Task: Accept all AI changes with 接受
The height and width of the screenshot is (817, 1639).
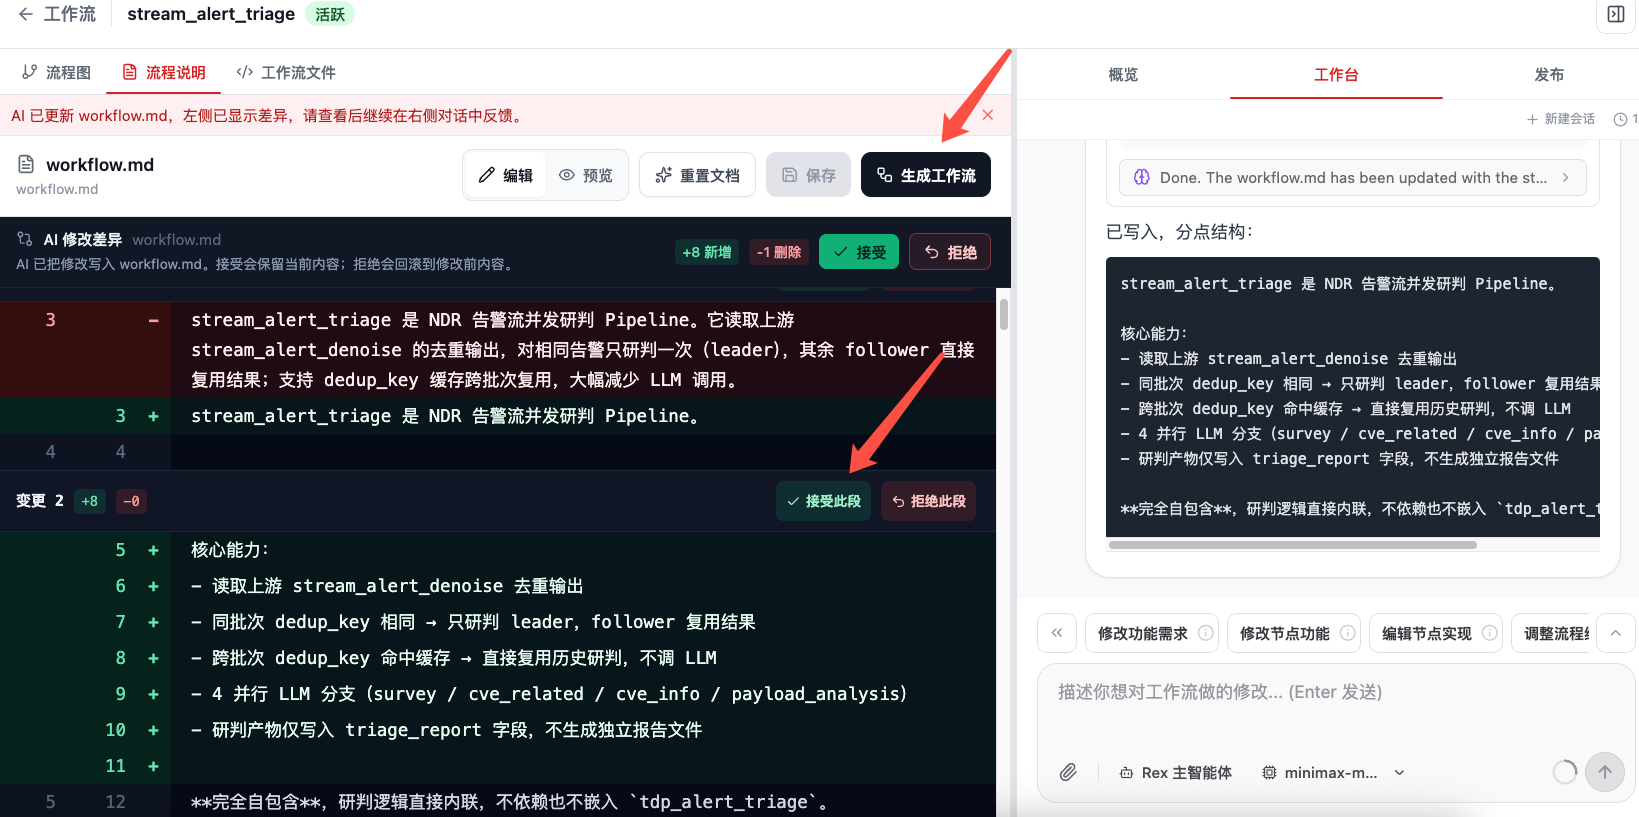Action: coord(859,252)
